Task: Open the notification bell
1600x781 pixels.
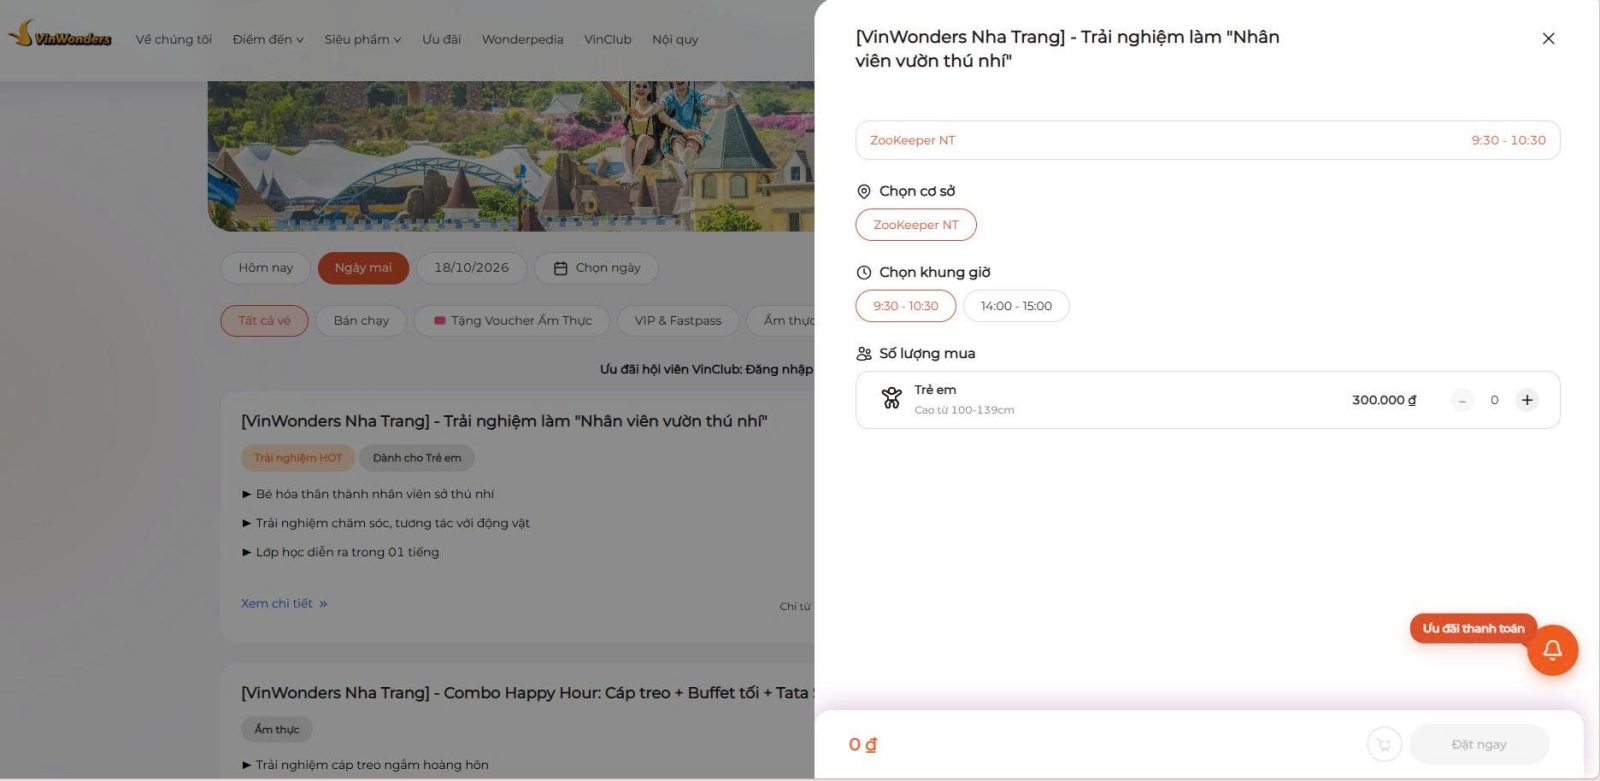Action: (x=1552, y=650)
